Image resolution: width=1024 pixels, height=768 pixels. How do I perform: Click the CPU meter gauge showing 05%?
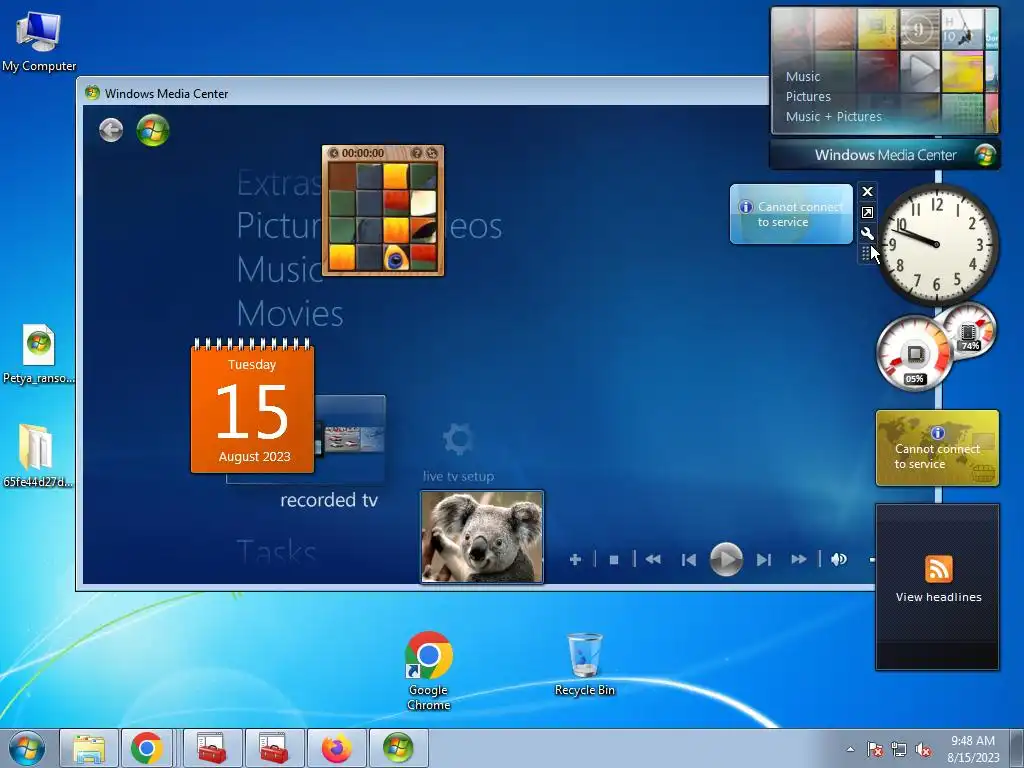click(x=914, y=353)
